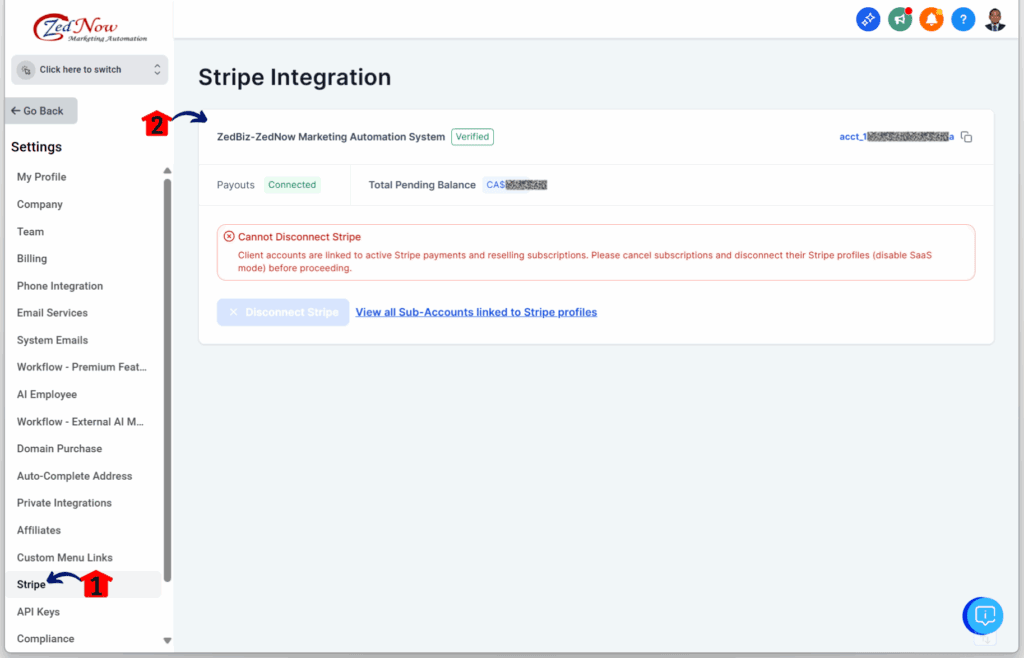Click the Cannot Disconnect Stripe title
This screenshot has height=658, width=1024.
pyautogui.click(x=299, y=237)
